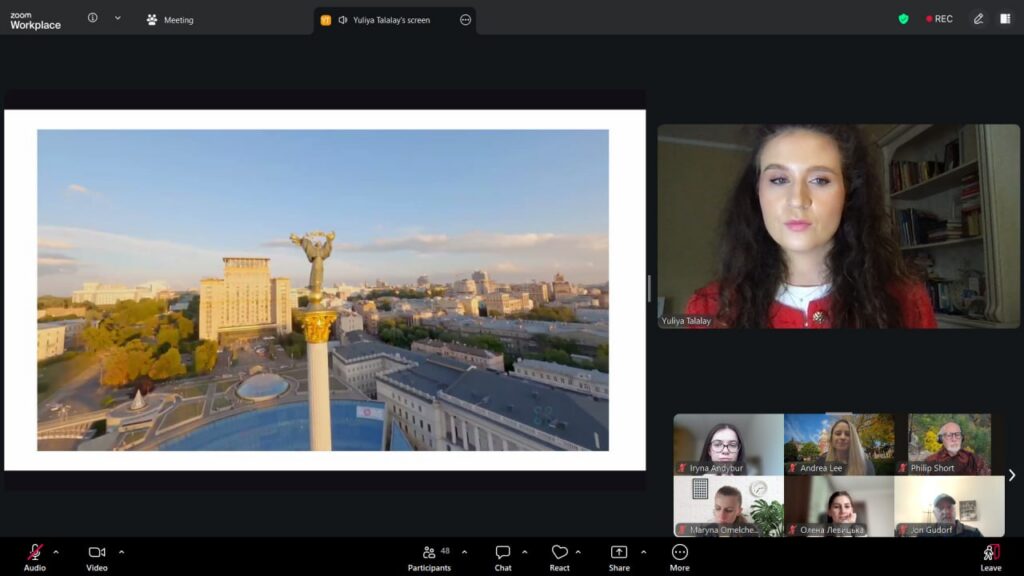Click divider handle between screen and video
The image size is (1024, 576).
coord(648,288)
